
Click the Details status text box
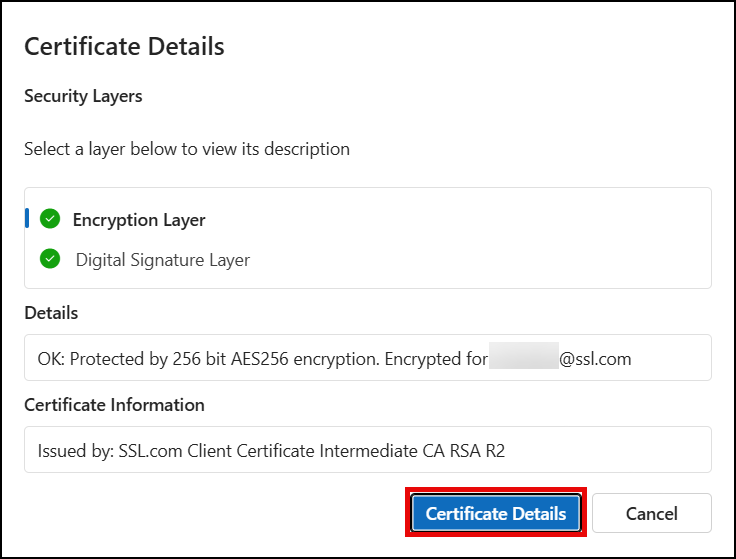pos(367,358)
